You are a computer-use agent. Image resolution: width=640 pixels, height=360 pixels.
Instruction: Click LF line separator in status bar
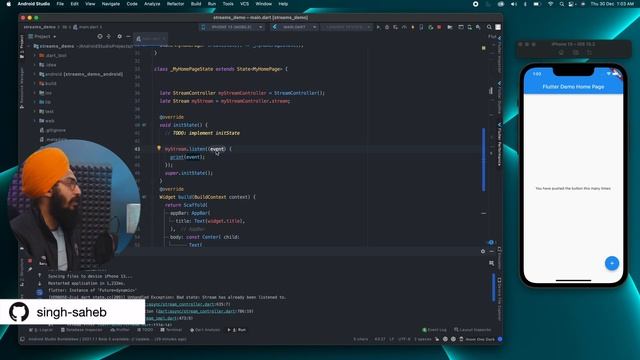[392, 339]
